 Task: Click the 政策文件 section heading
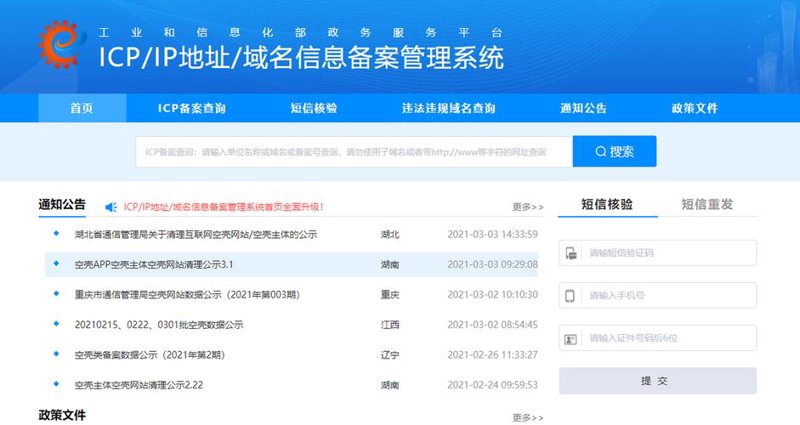pos(62,415)
